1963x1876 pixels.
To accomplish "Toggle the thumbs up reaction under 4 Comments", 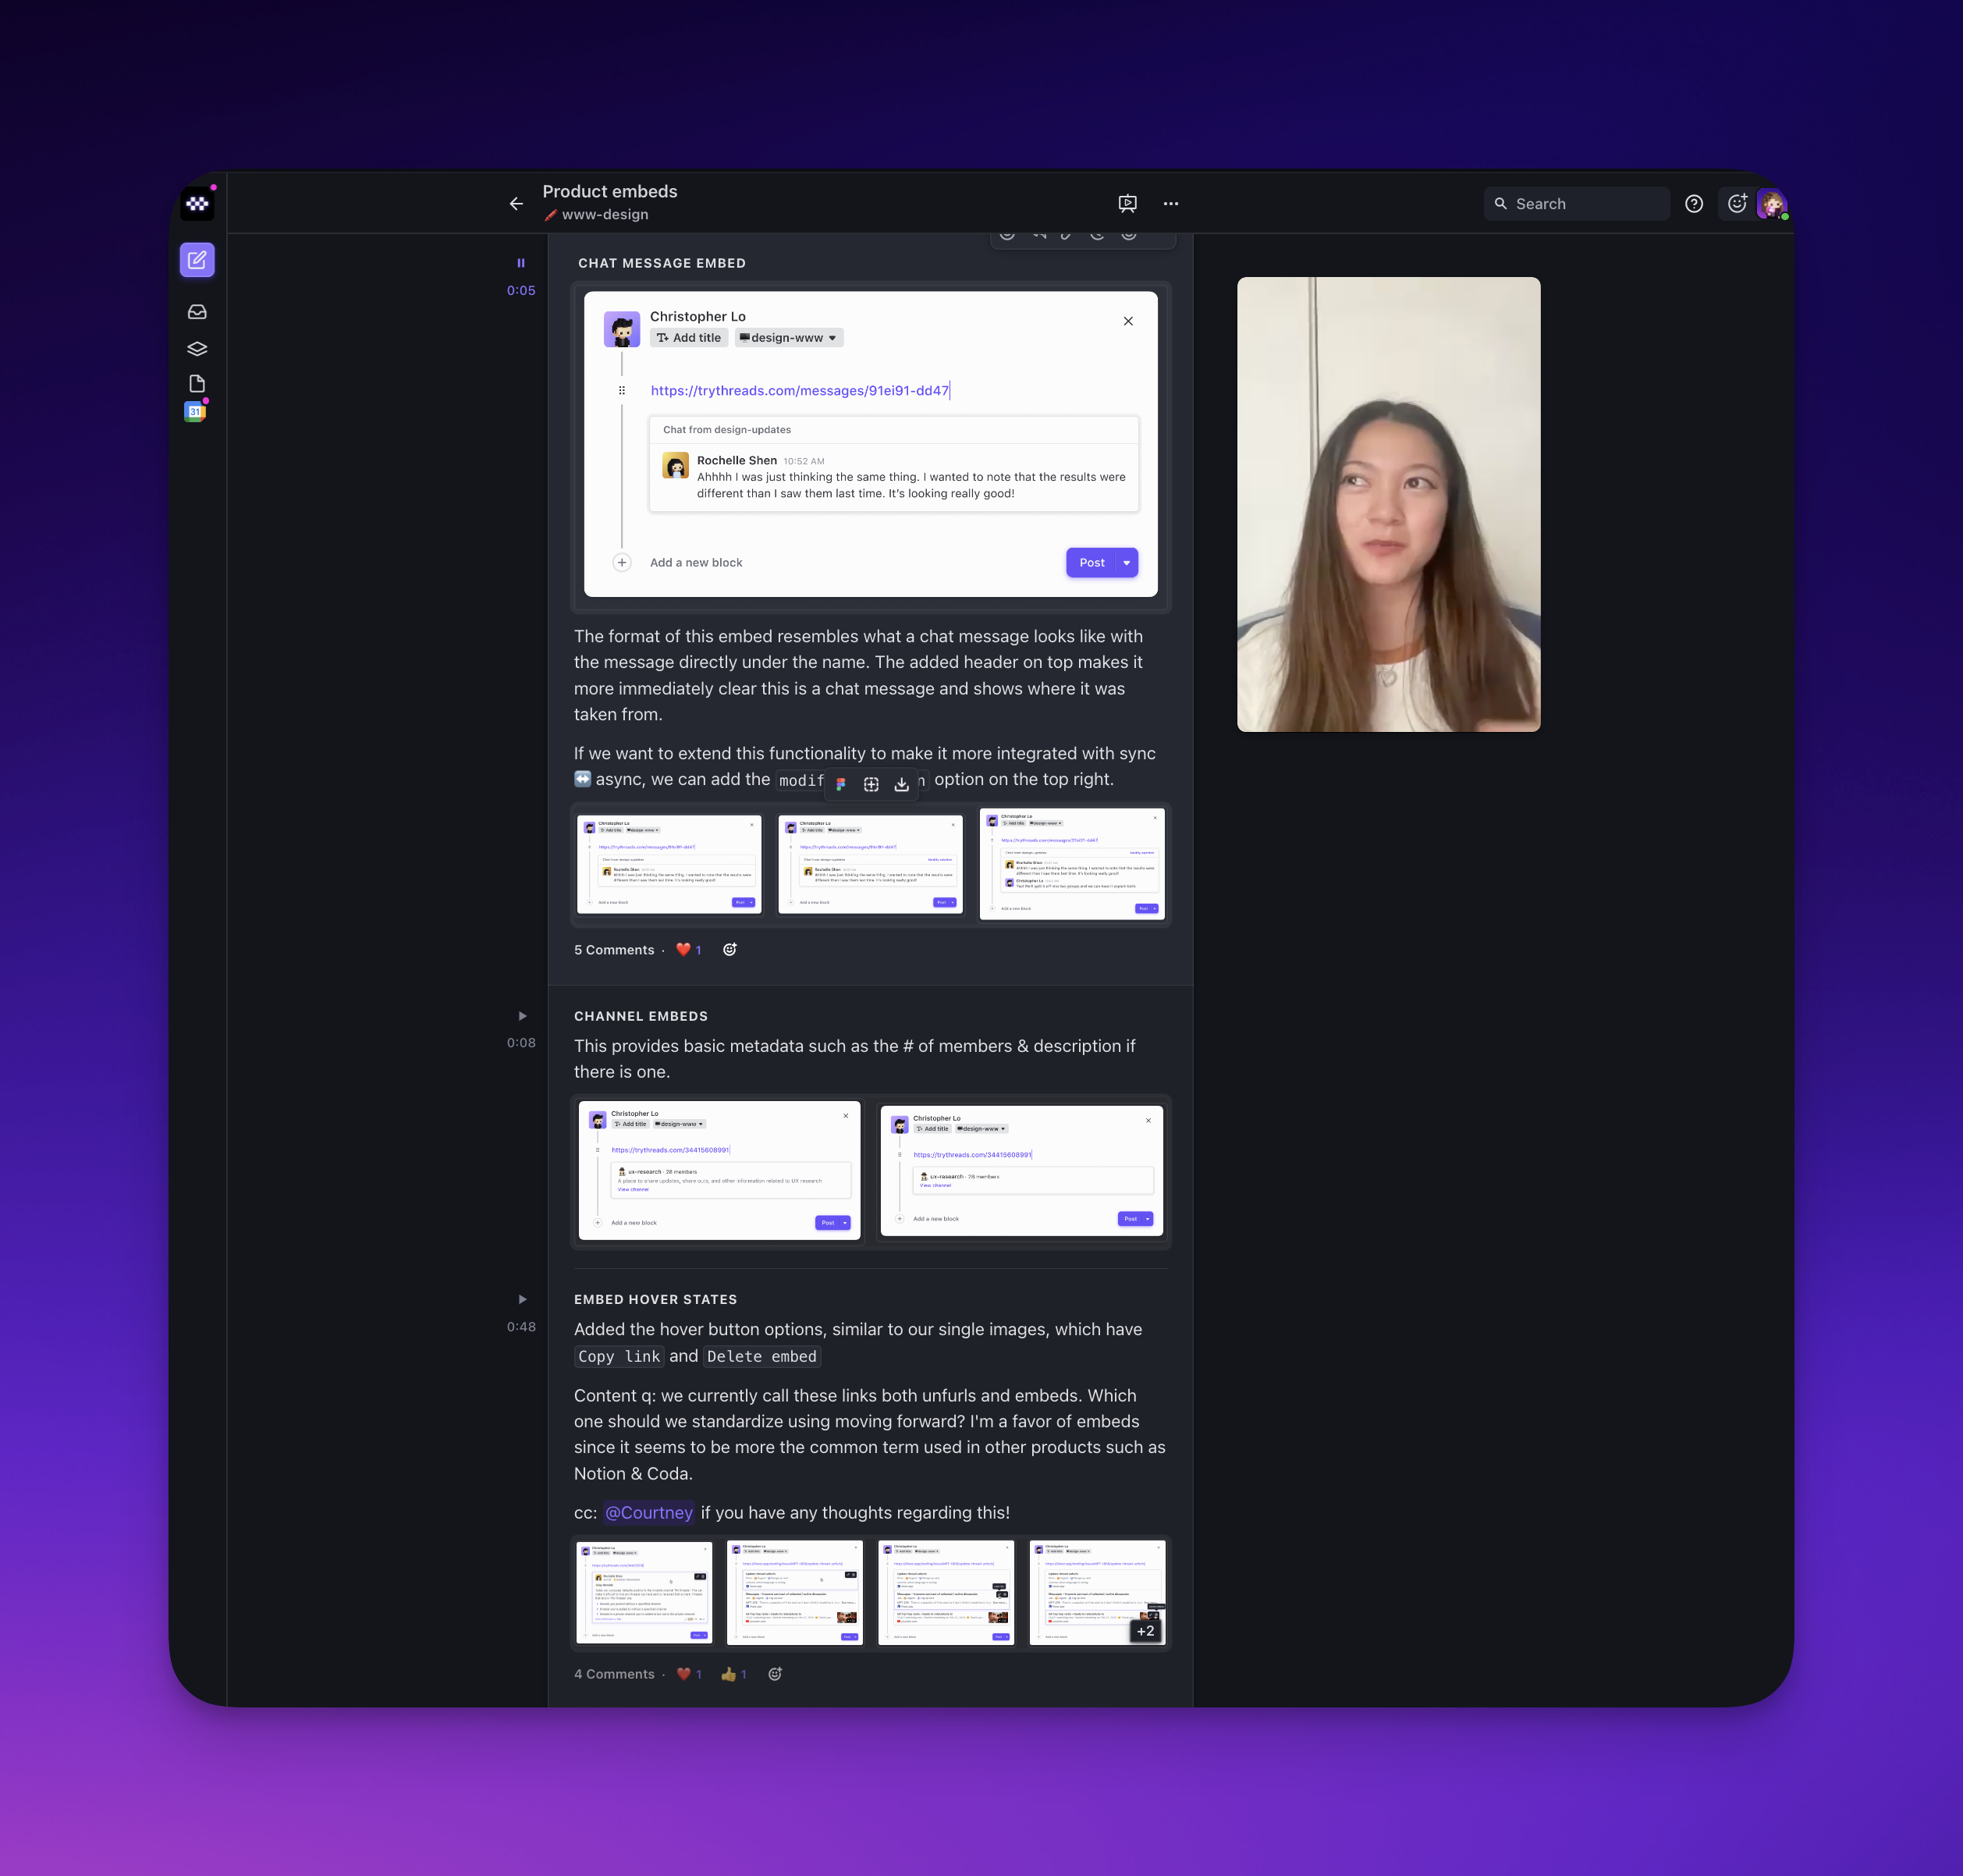I will click(733, 1674).
